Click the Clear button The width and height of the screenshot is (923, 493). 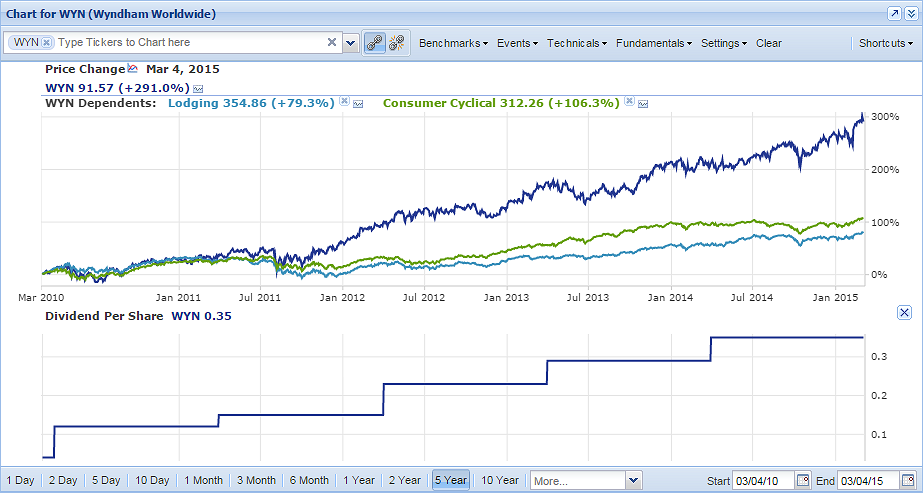(x=769, y=43)
